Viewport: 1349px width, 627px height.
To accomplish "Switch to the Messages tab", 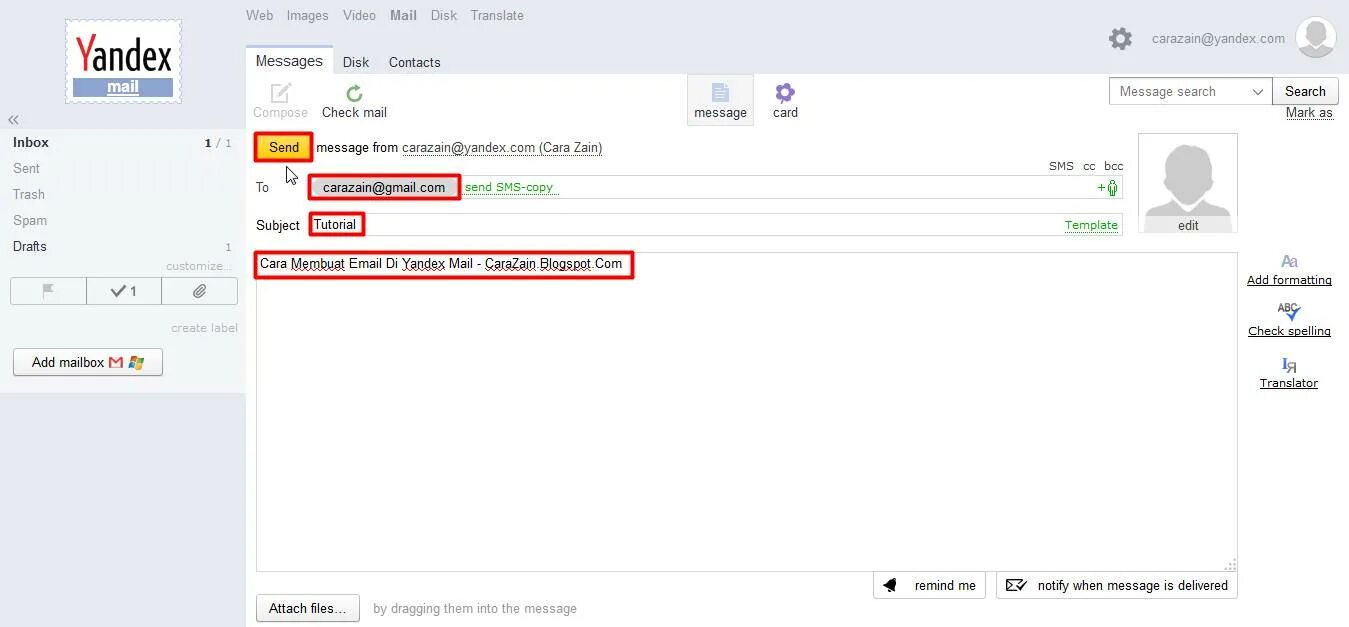I will click(289, 61).
